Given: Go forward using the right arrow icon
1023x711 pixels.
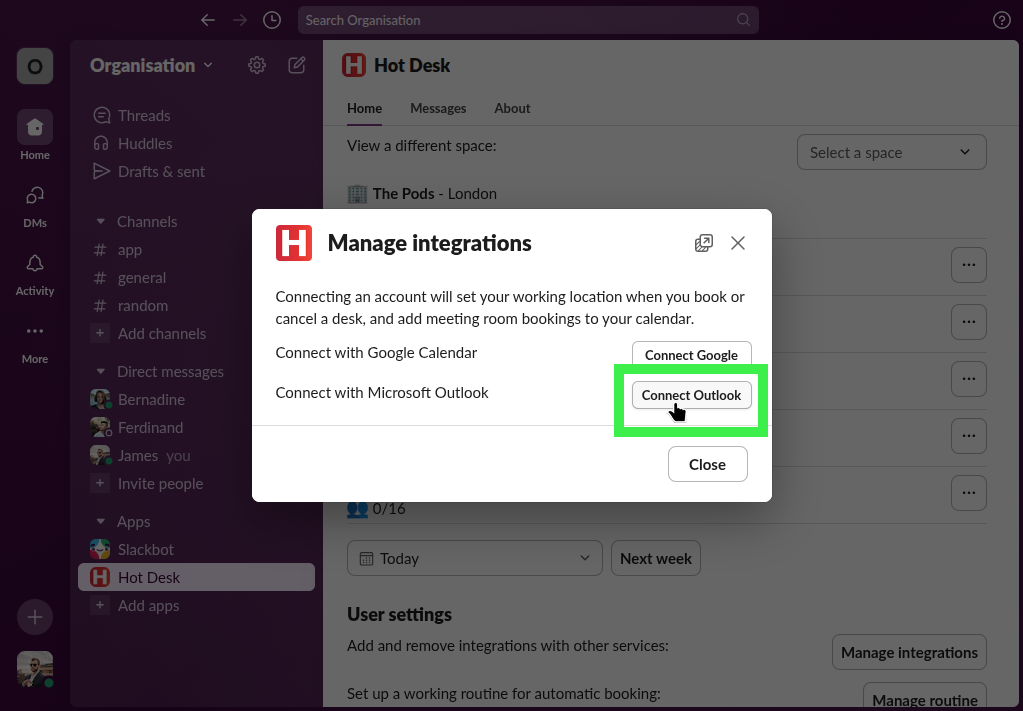Looking at the screenshot, I should [240, 20].
